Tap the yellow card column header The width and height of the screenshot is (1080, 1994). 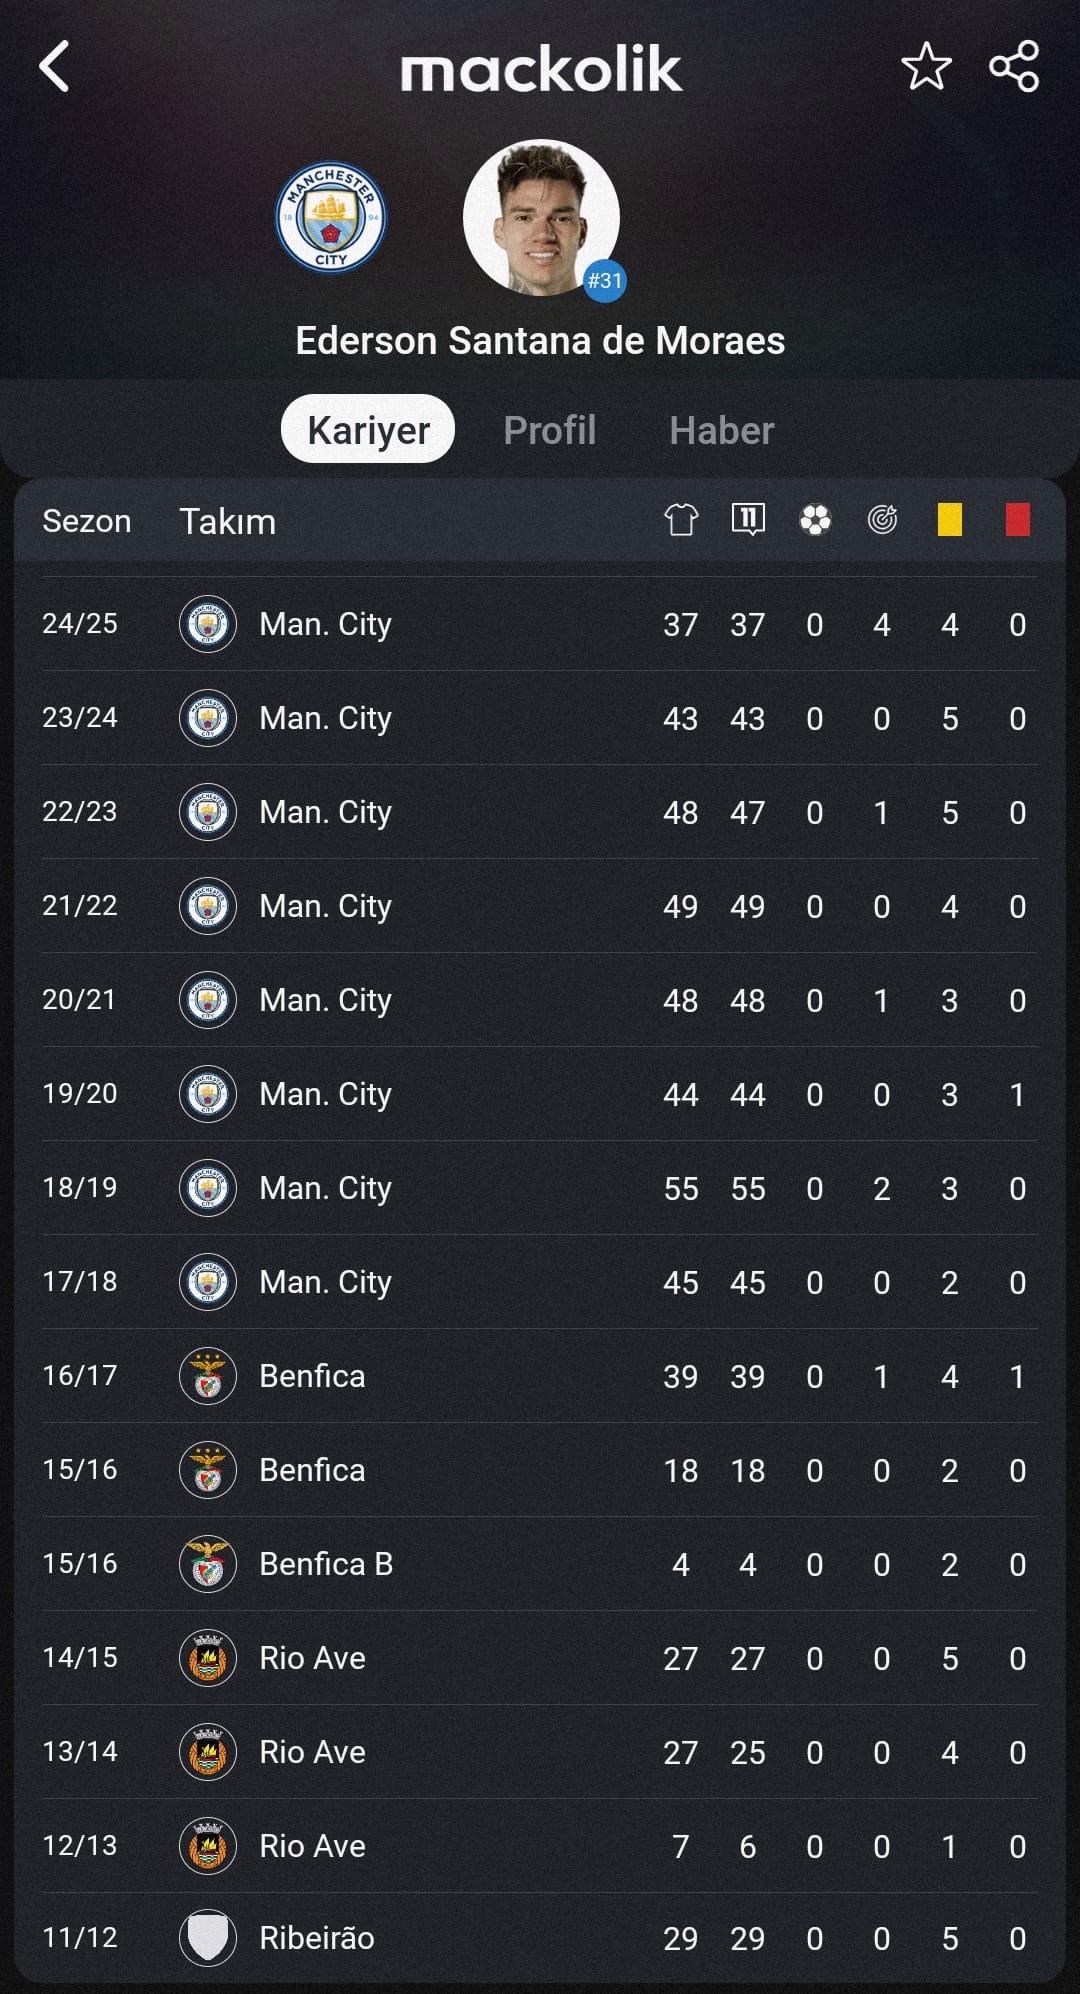[950, 520]
